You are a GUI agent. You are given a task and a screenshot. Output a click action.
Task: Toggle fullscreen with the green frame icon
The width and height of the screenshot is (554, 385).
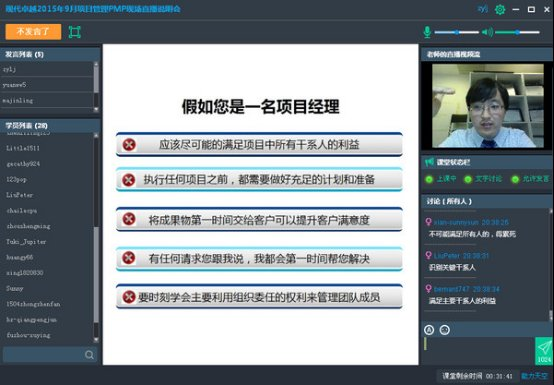pyautogui.click(x=75, y=32)
